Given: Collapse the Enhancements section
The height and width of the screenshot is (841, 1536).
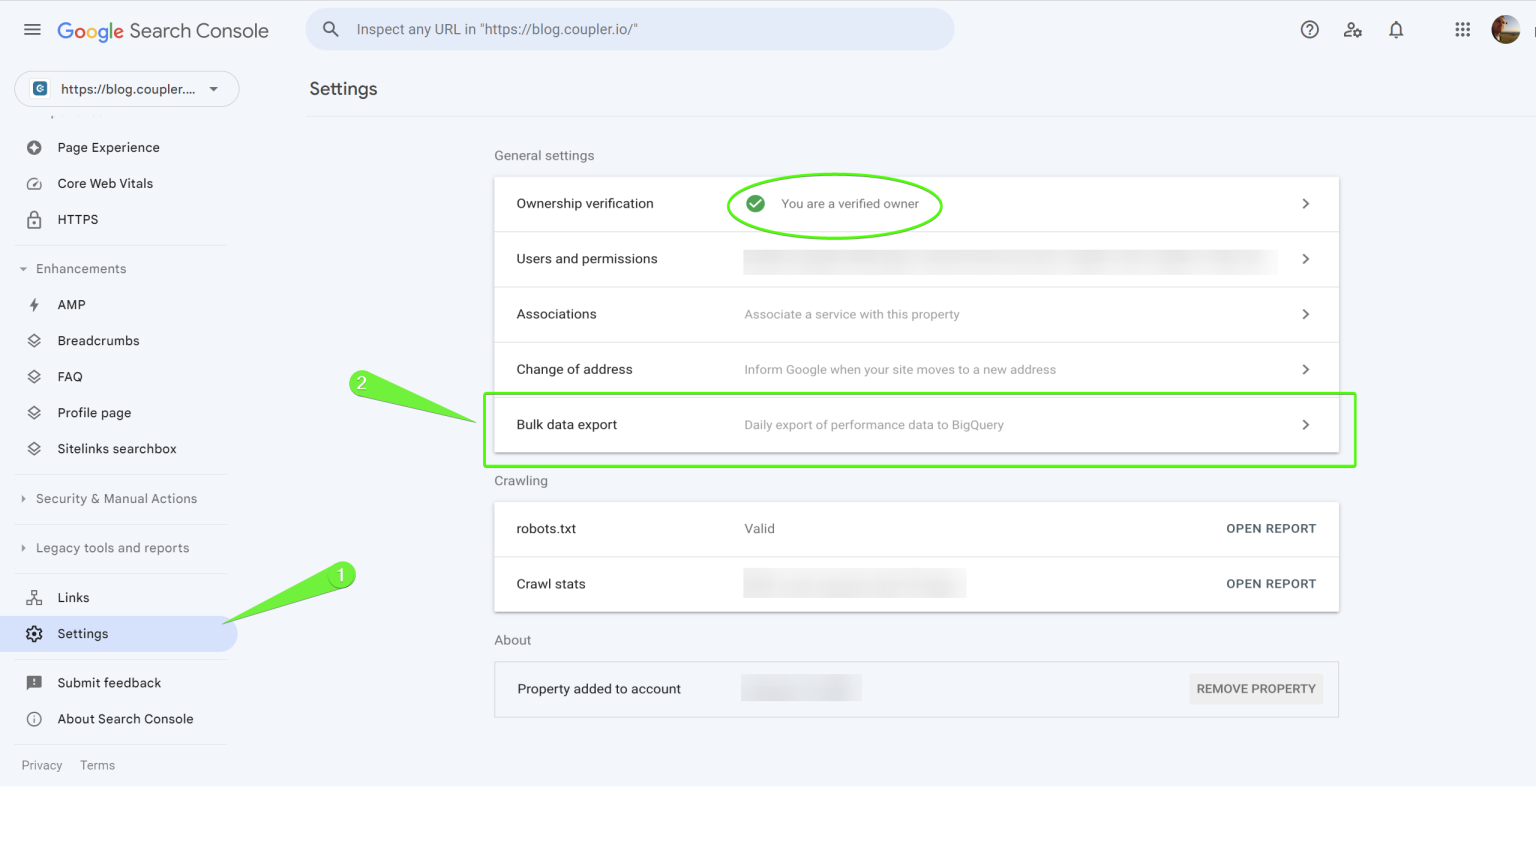Looking at the screenshot, I should (22, 268).
